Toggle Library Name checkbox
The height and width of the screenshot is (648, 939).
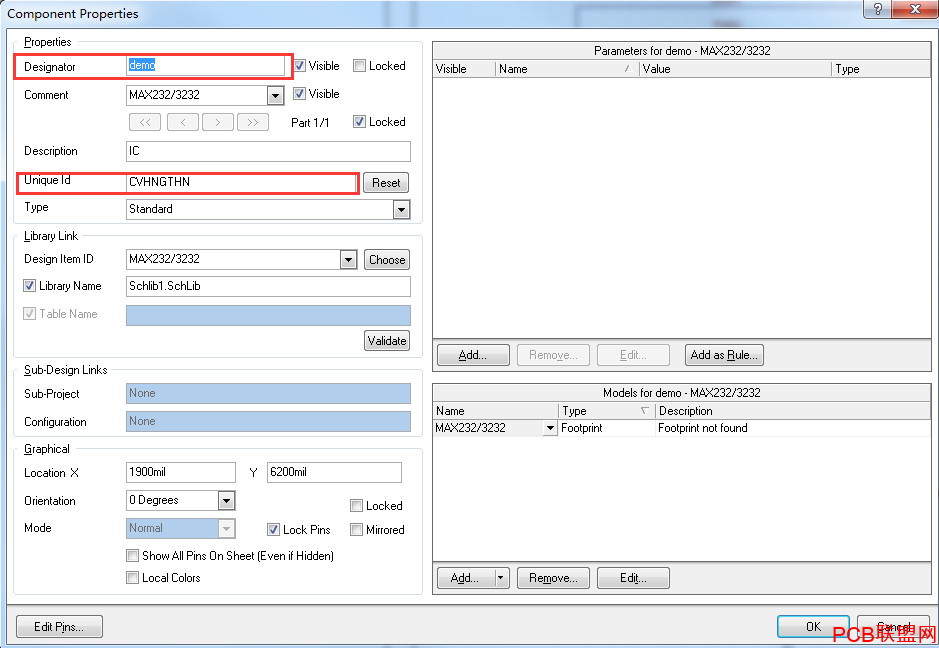coord(29,286)
